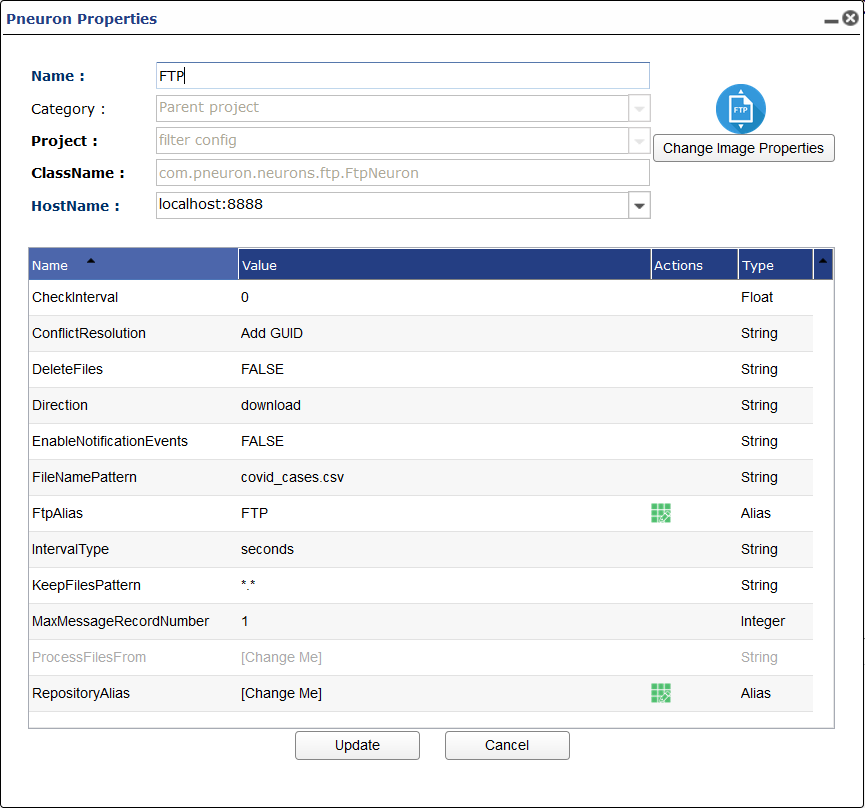Select the FileNamePattern property name
The height and width of the screenshot is (808, 865).
tap(84, 477)
